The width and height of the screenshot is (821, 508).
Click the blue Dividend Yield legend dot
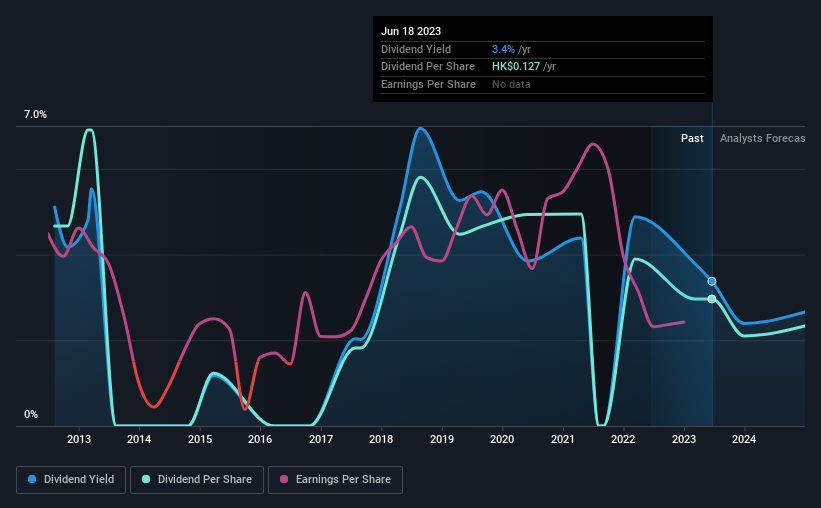pyautogui.click(x=32, y=479)
